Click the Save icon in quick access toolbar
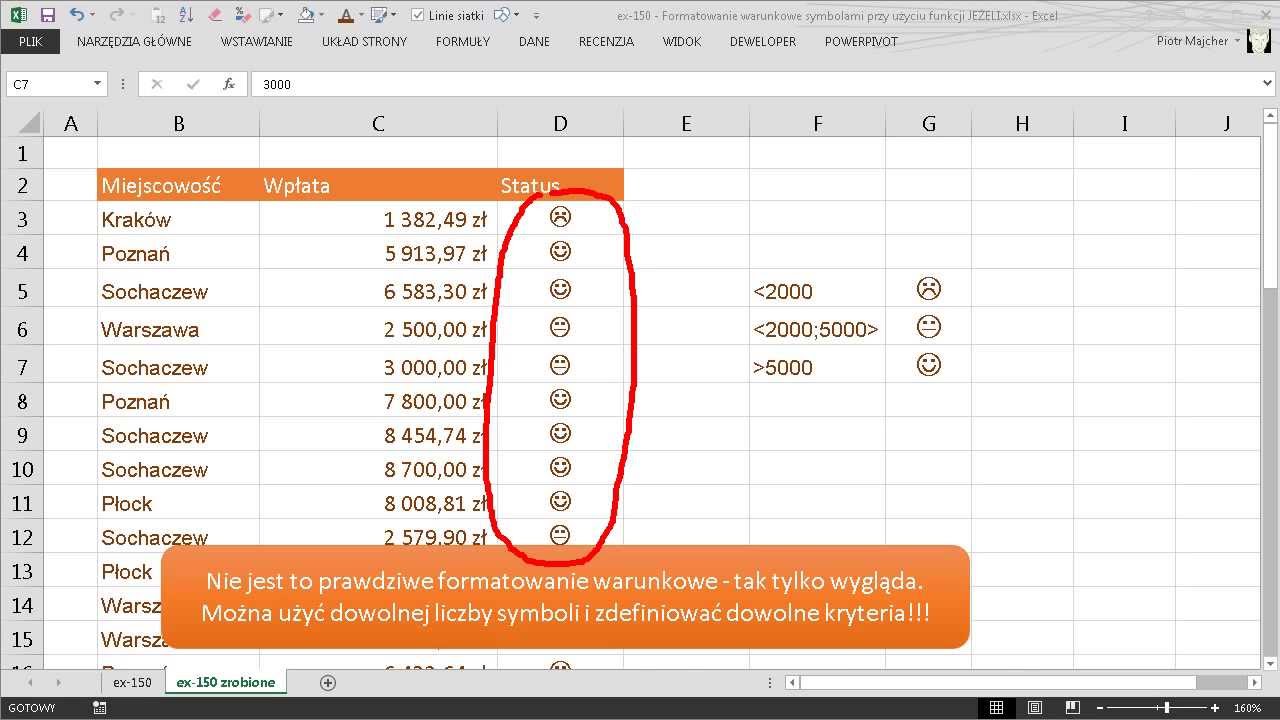 coord(47,15)
